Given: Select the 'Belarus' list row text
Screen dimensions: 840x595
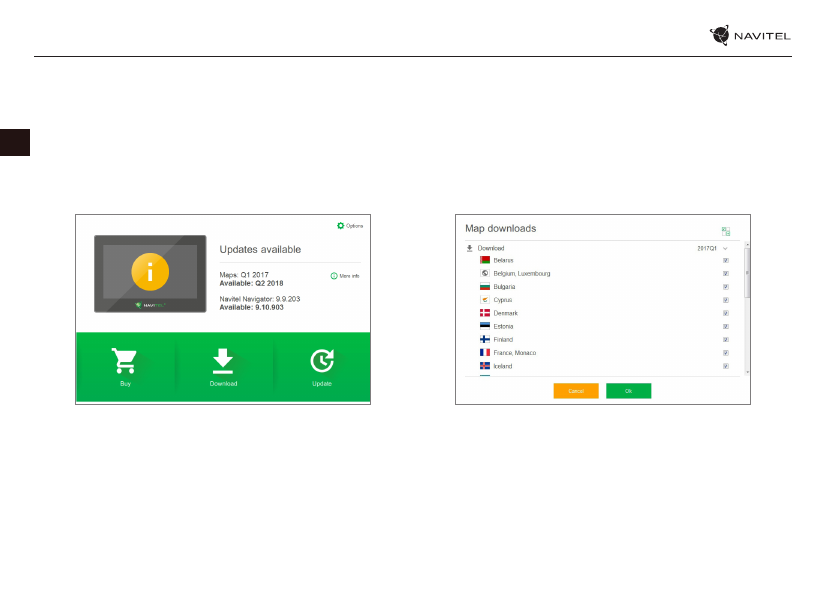Looking at the screenshot, I should (x=503, y=260).
